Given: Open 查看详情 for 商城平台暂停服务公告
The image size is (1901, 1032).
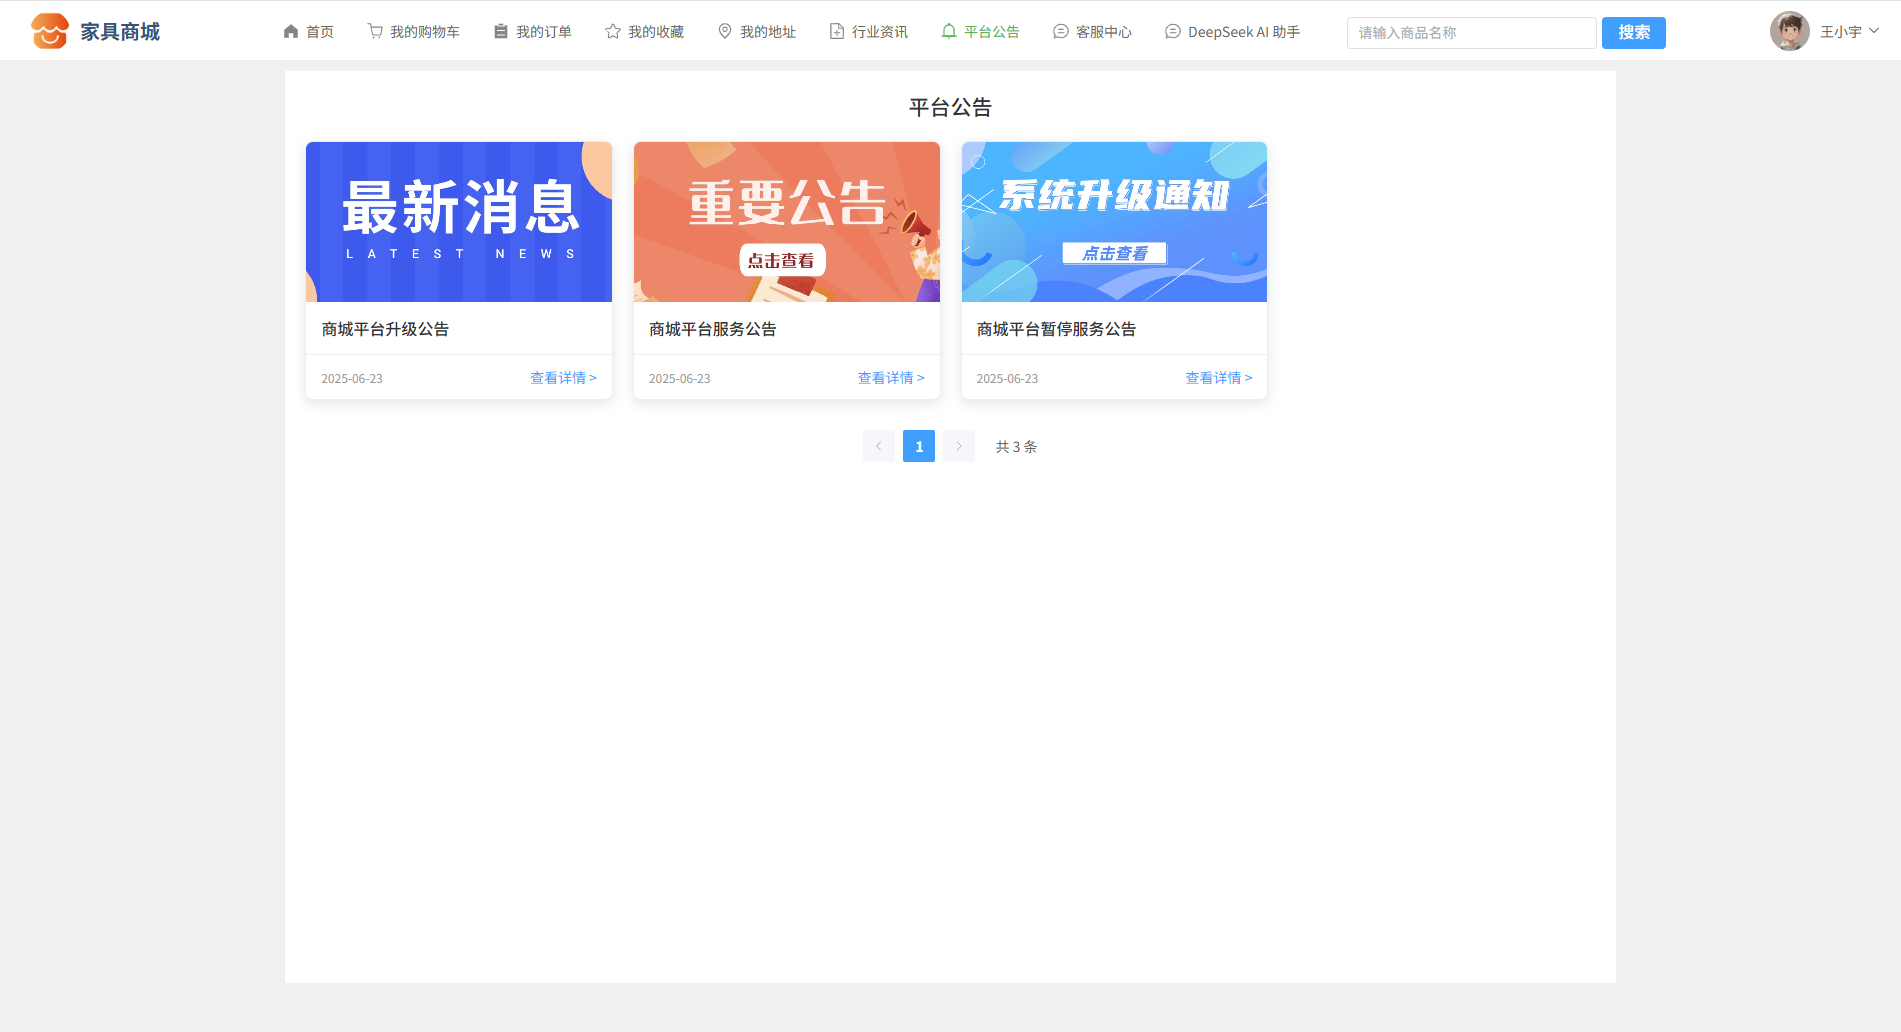Looking at the screenshot, I should pyautogui.click(x=1218, y=378).
